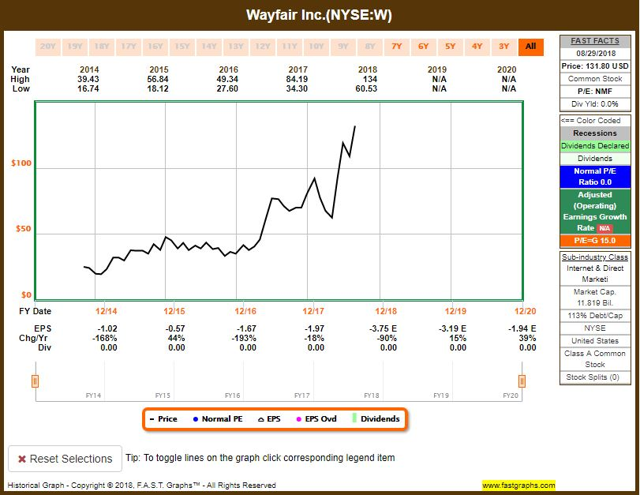Click the 12/14 FY date label

pyautogui.click(x=106, y=311)
